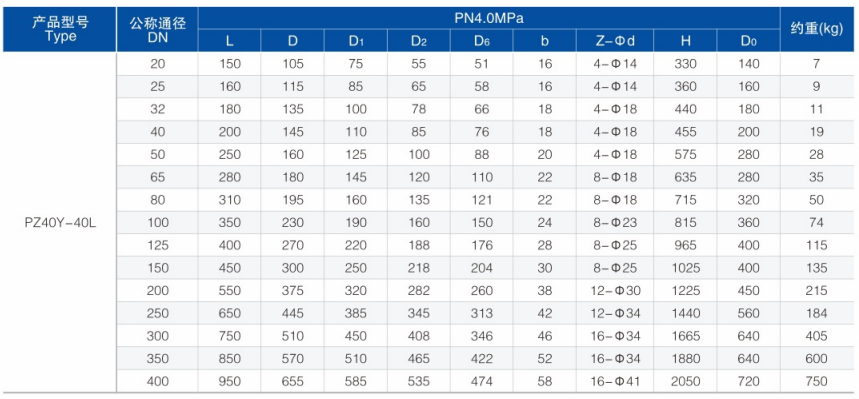This screenshot has height=399, width=859.
Task: Click the b column header
Action: [545, 41]
